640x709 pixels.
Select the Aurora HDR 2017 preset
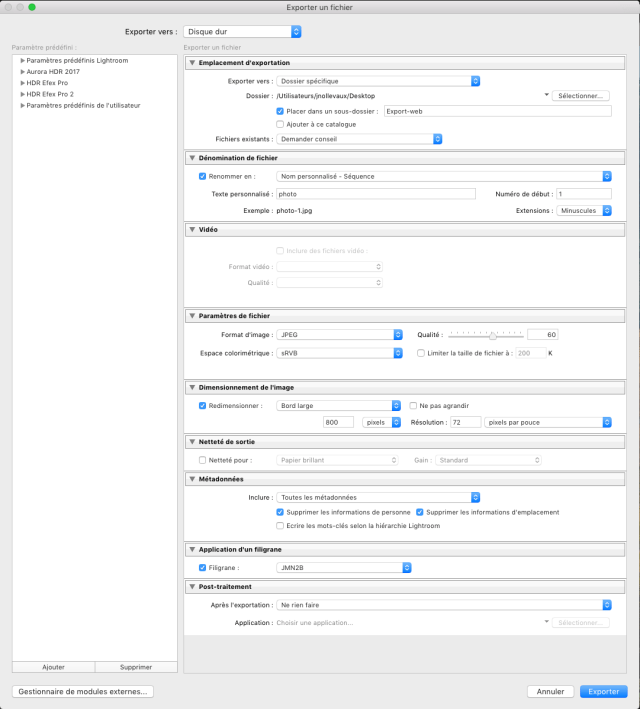click(x=53, y=71)
